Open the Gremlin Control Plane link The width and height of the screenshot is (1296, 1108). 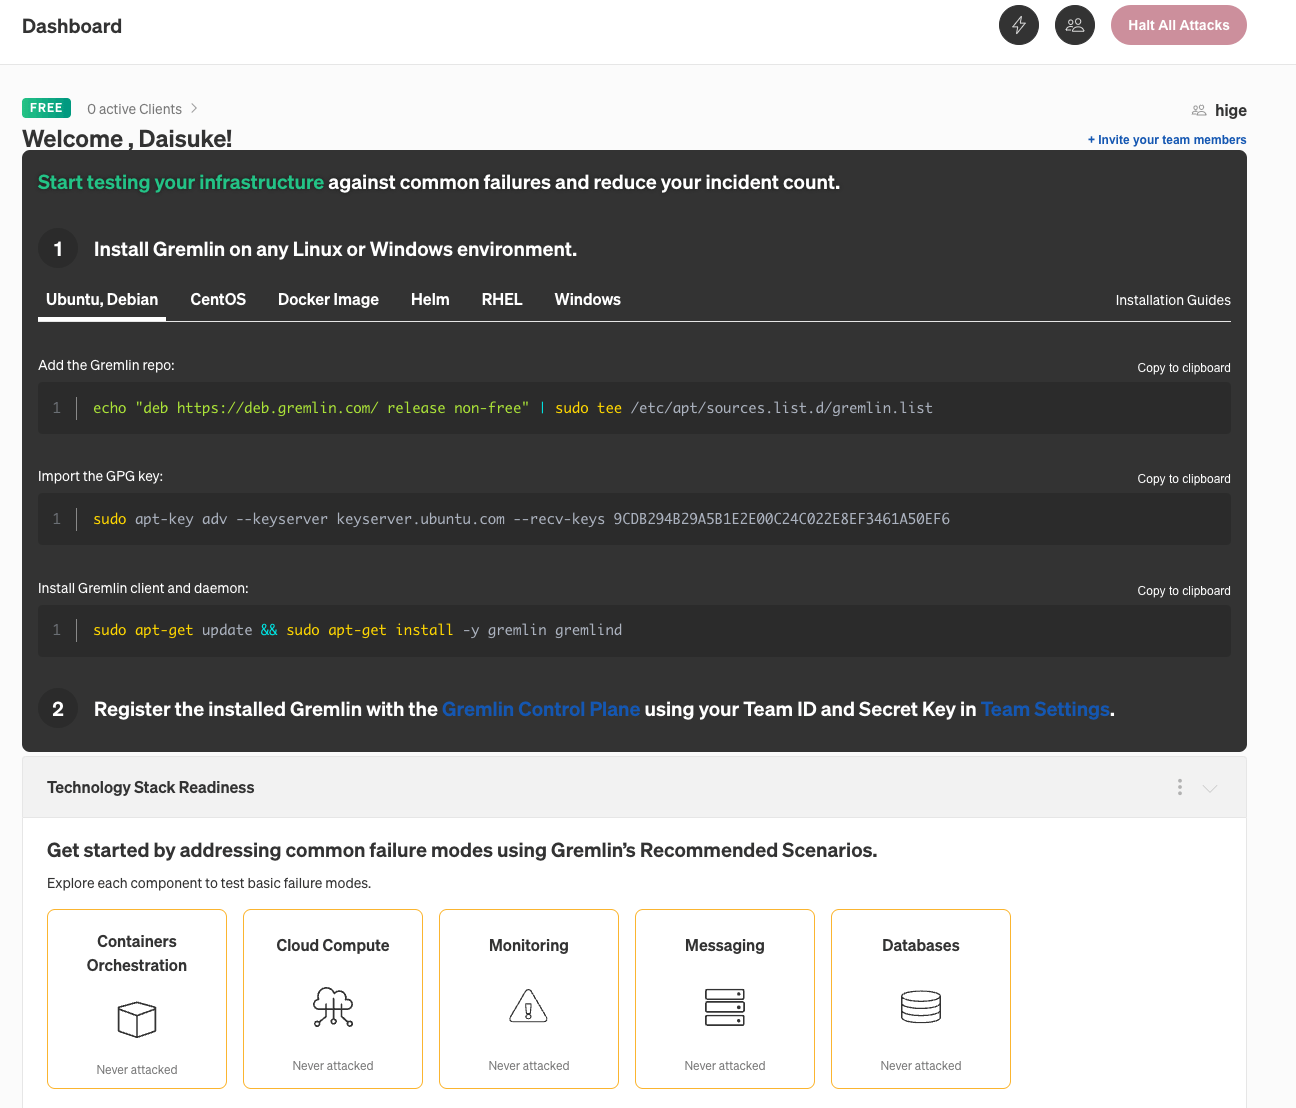(x=541, y=709)
